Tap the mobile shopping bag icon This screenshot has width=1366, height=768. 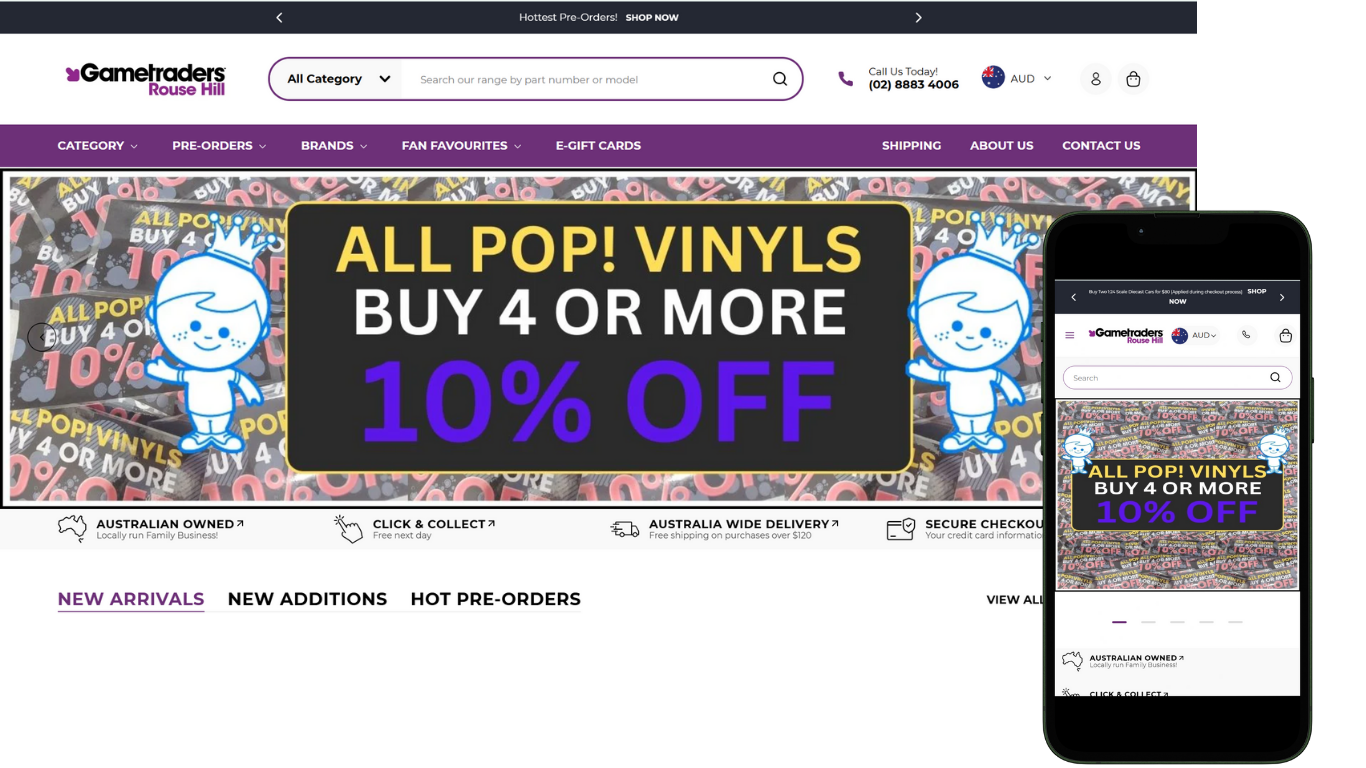click(x=1285, y=335)
